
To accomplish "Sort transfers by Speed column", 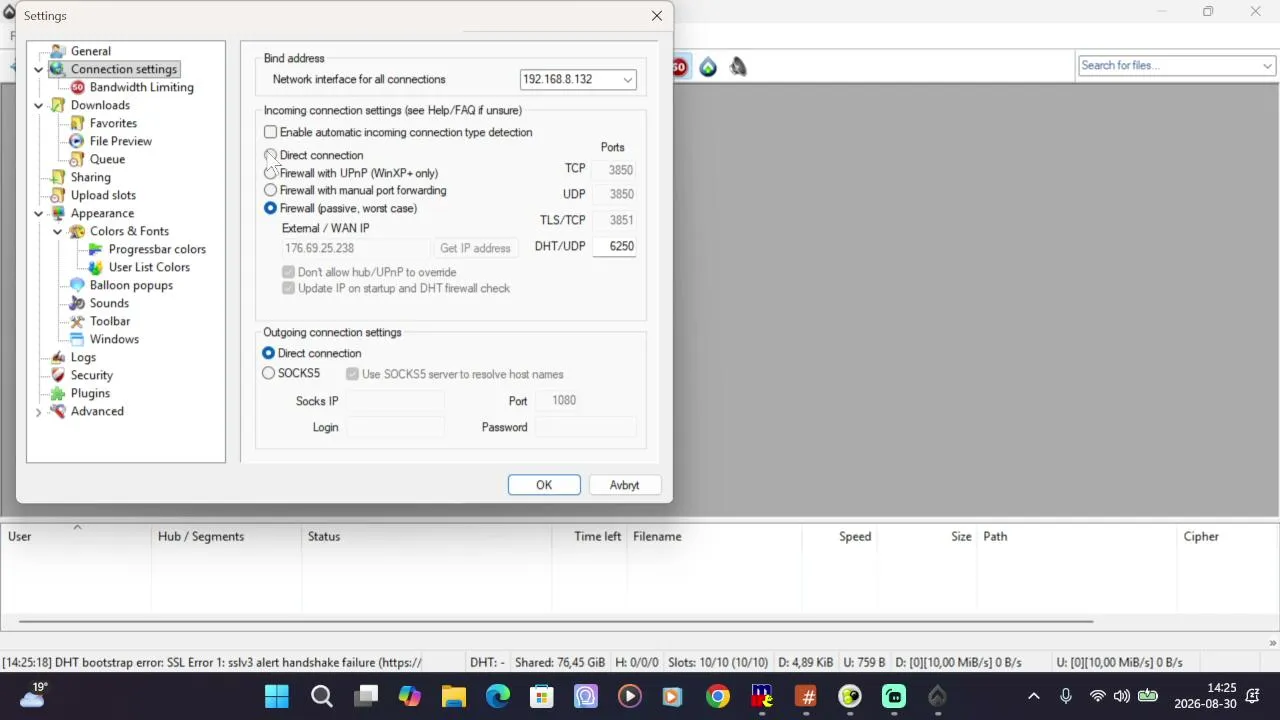I will point(840,537).
